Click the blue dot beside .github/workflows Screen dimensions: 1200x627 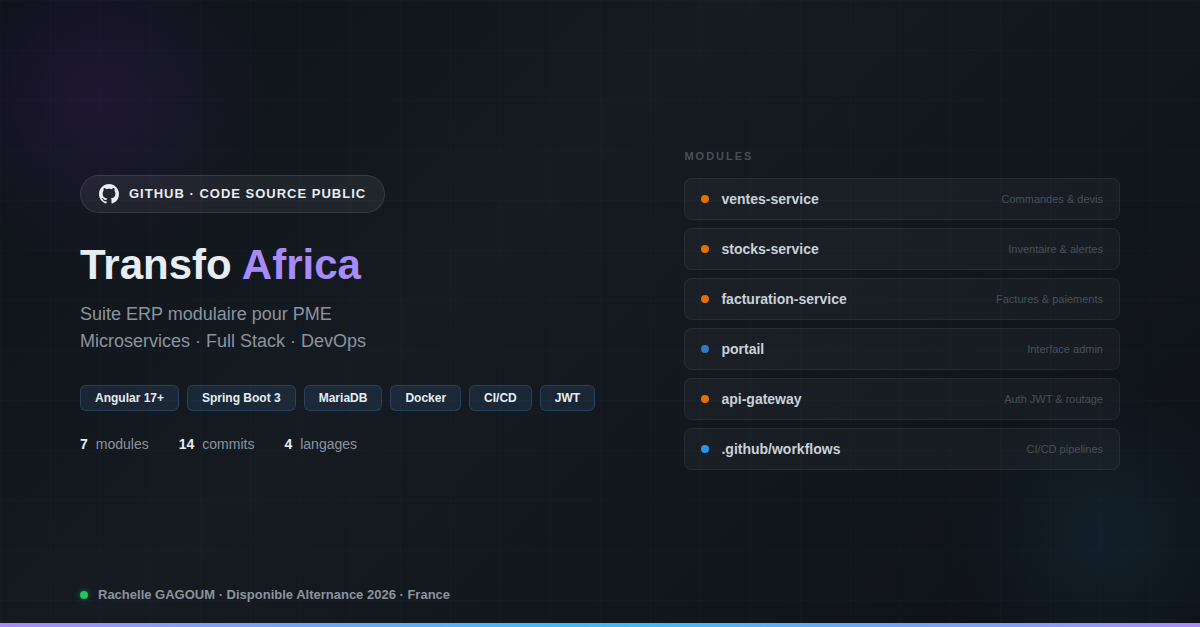[x=705, y=449]
